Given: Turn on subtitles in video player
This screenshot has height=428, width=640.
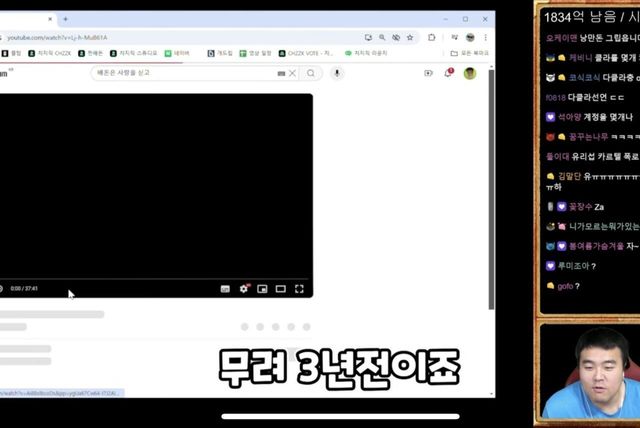Looking at the screenshot, I should click(x=225, y=289).
